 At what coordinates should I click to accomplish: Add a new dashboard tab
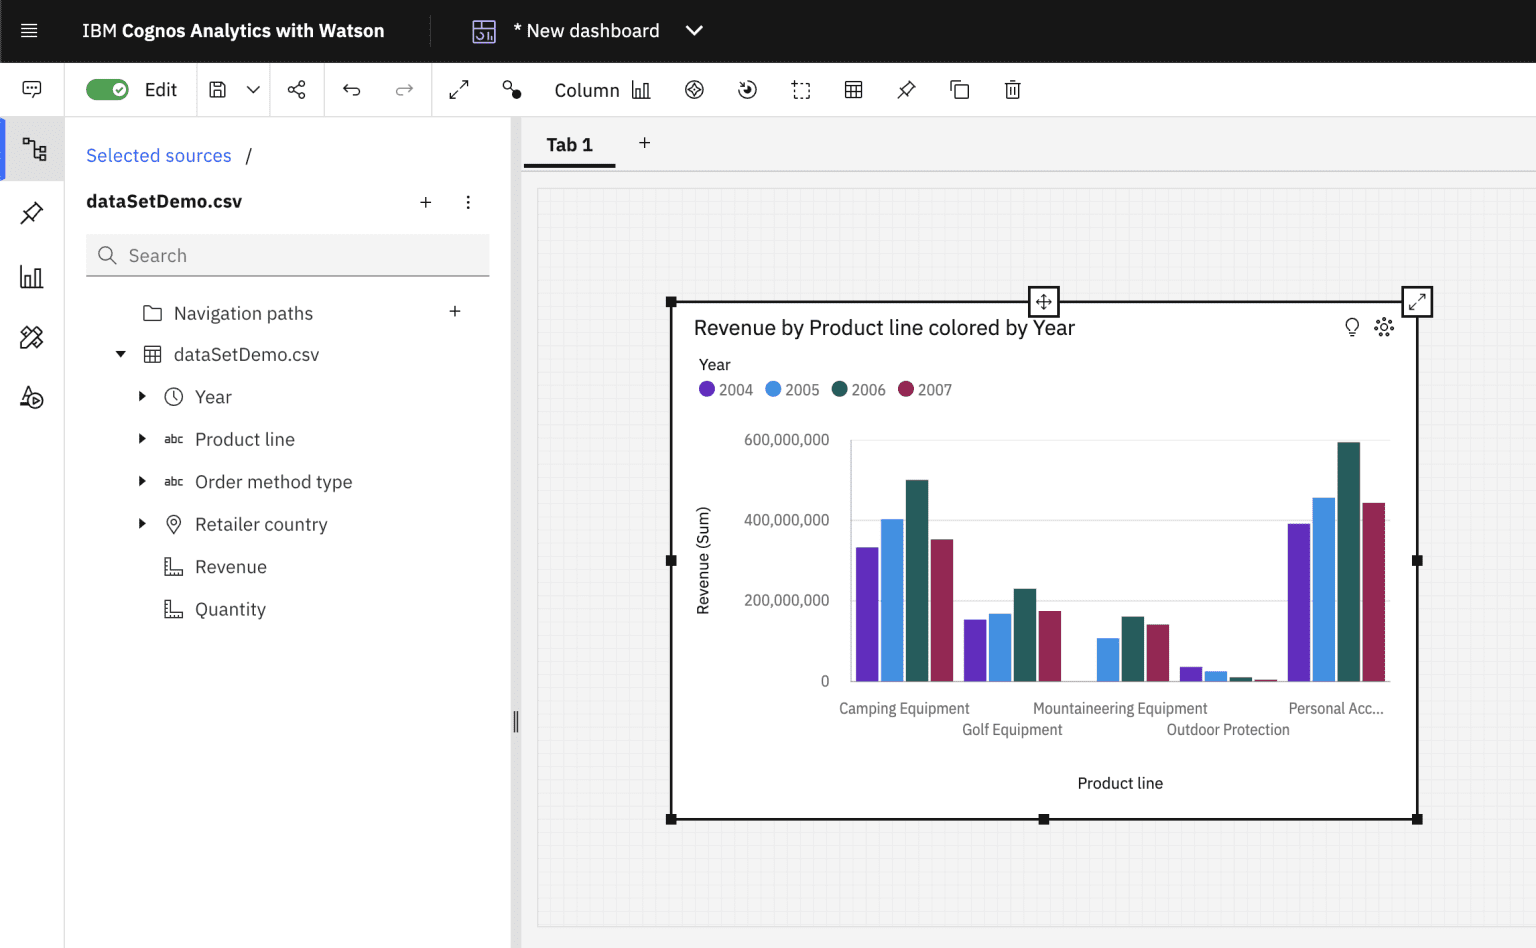645,143
